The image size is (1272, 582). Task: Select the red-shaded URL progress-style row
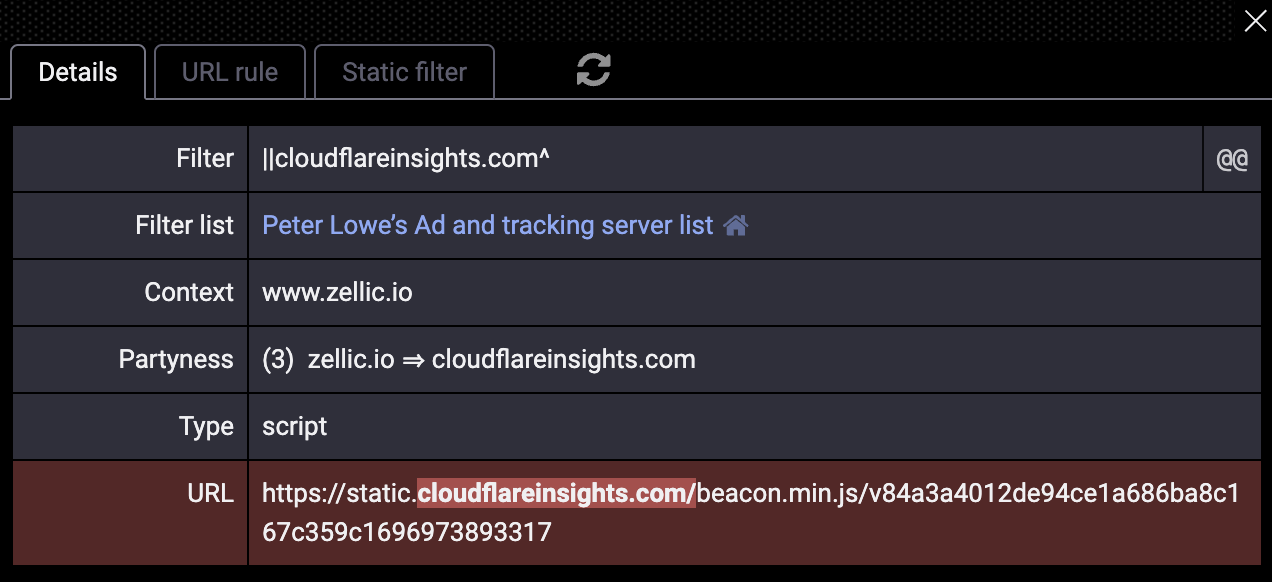(750, 512)
